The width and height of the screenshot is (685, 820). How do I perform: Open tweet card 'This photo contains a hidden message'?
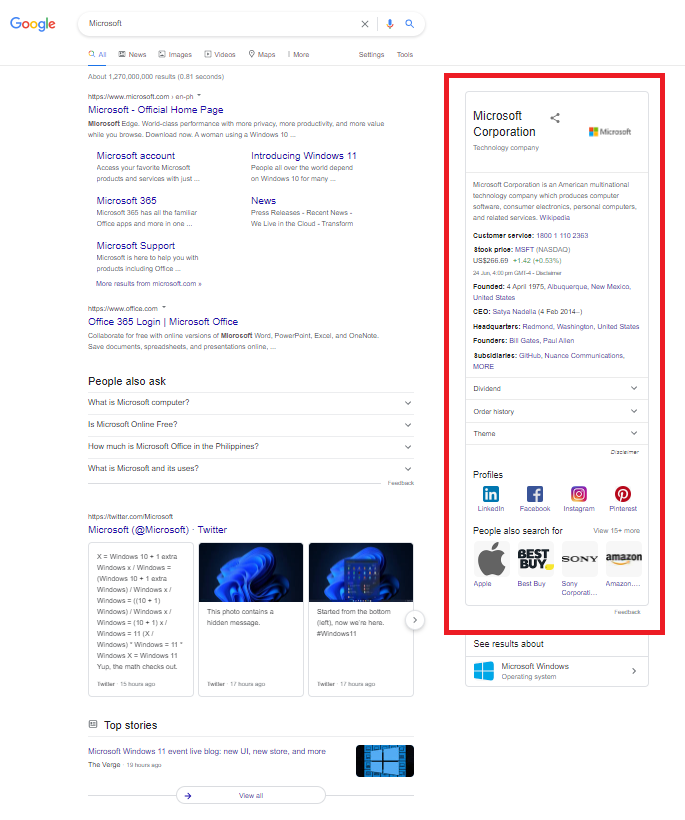(x=251, y=619)
